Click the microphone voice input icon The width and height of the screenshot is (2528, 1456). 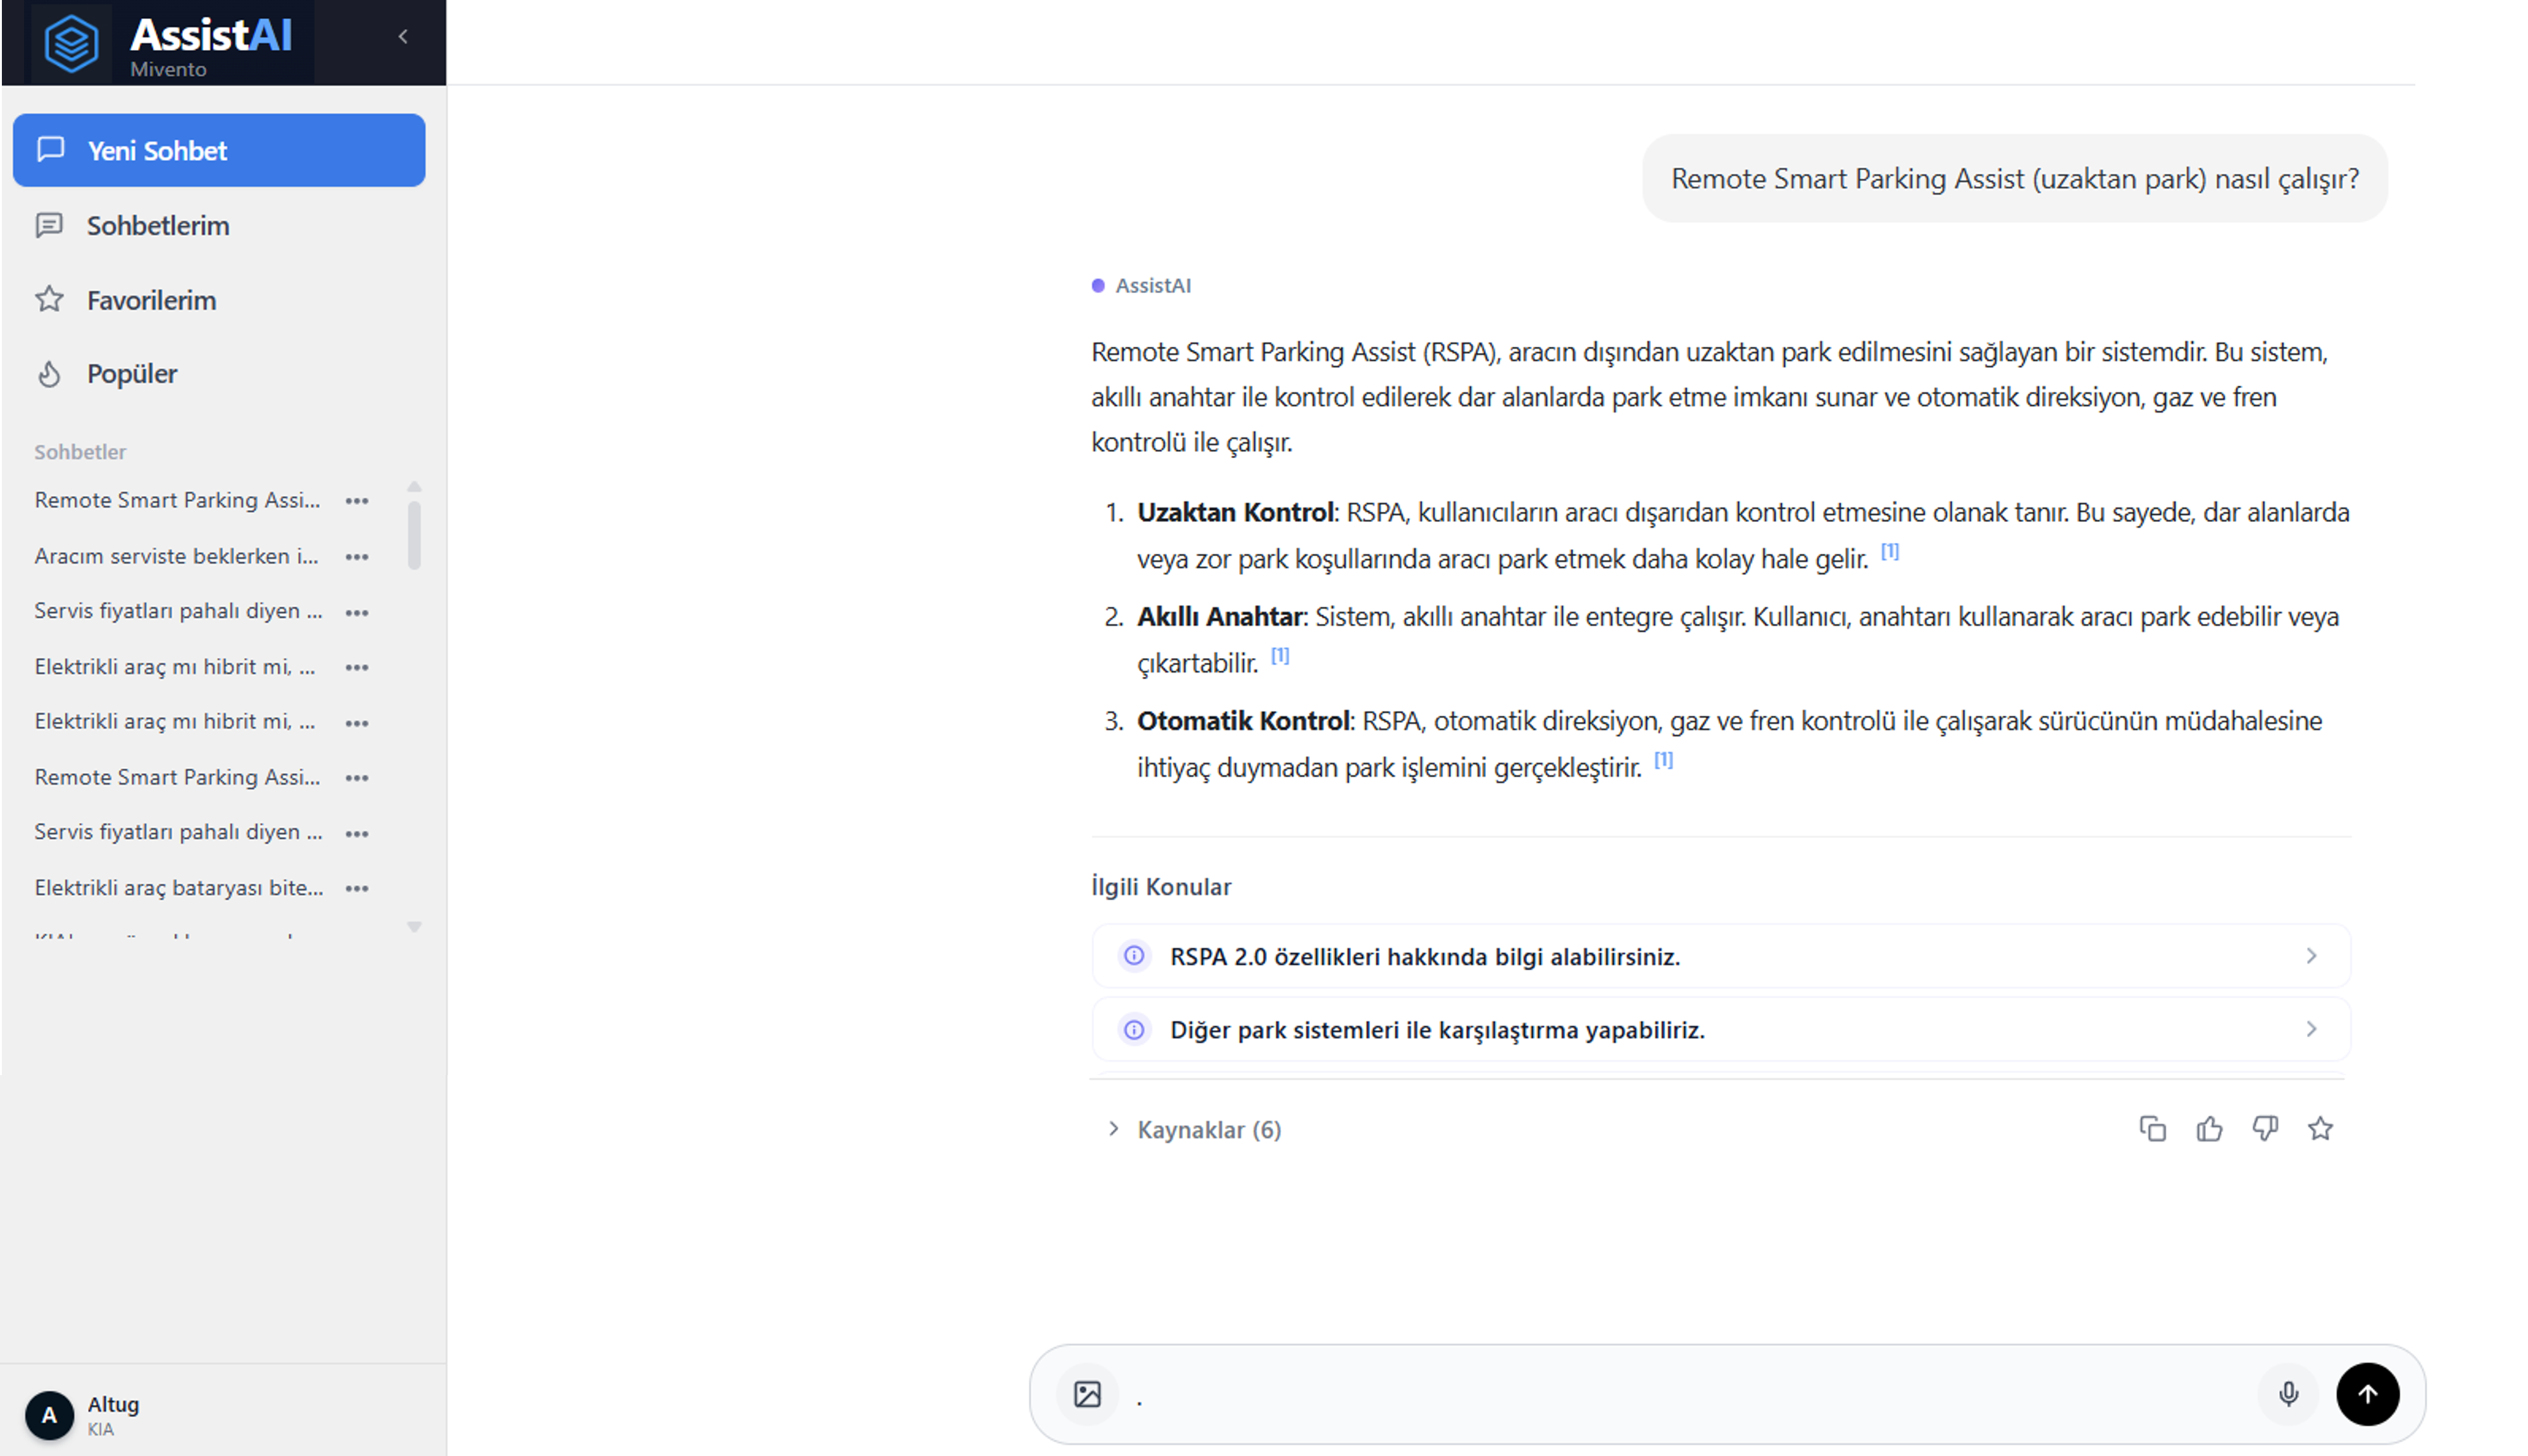[2288, 1394]
